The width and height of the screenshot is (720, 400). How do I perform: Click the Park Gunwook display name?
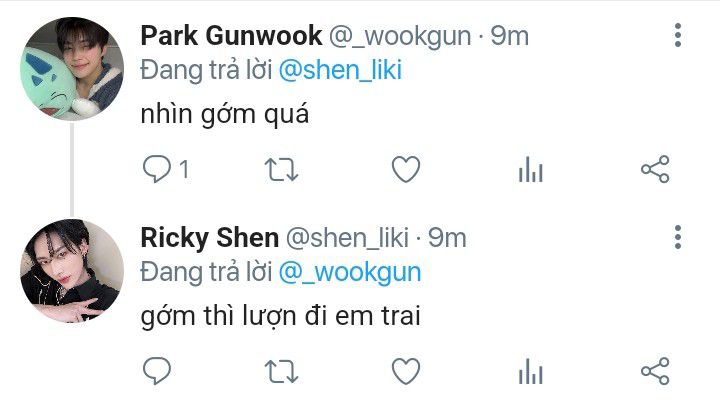[x=231, y=36]
